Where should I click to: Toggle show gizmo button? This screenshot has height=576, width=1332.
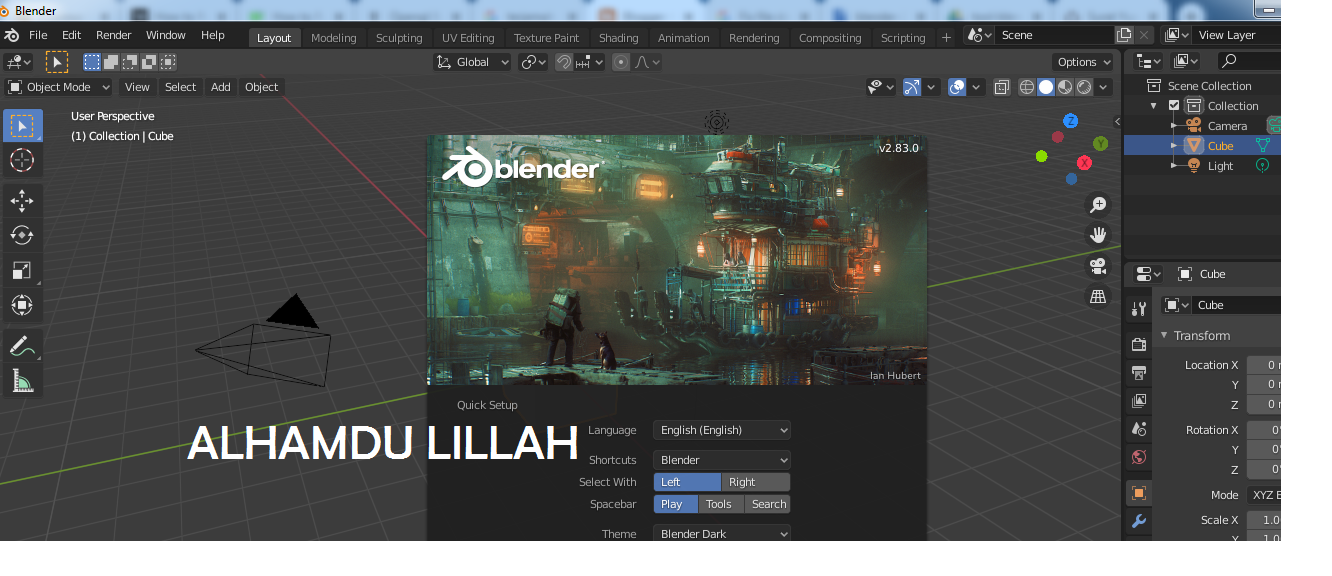[x=912, y=87]
